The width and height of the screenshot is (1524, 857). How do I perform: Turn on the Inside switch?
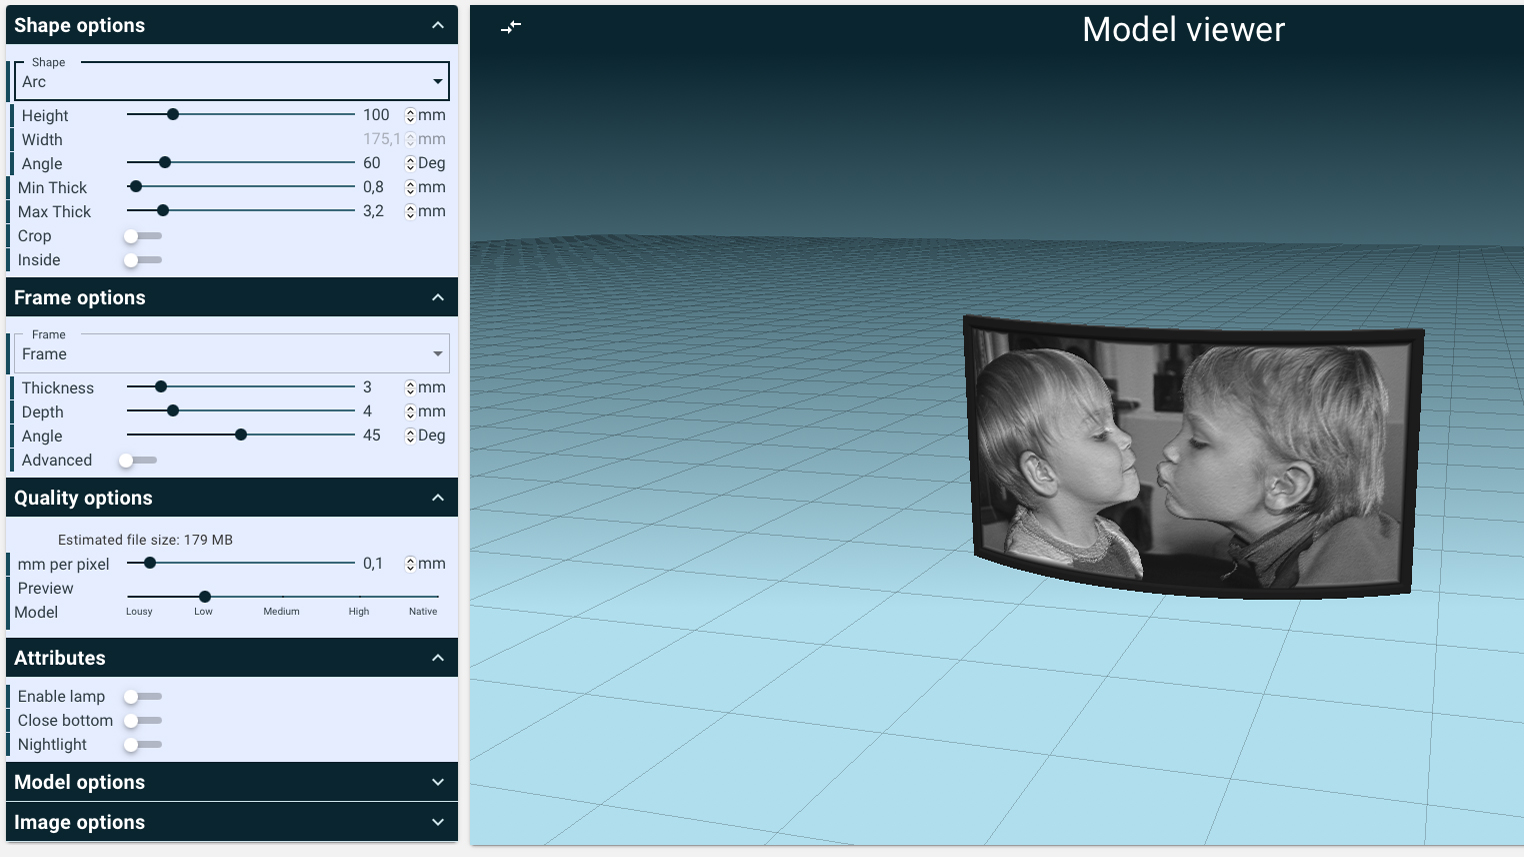coord(142,260)
